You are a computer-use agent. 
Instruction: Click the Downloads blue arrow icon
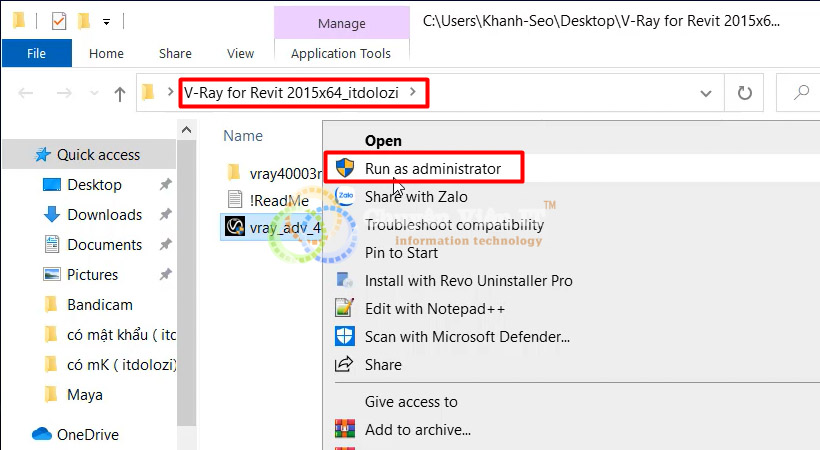[52, 215]
